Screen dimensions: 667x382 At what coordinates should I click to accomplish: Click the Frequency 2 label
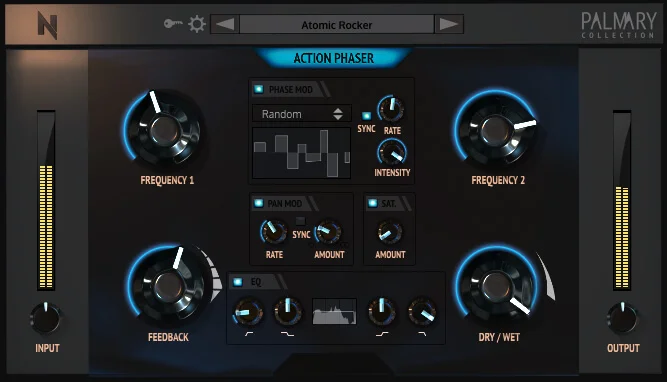pos(498,180)
